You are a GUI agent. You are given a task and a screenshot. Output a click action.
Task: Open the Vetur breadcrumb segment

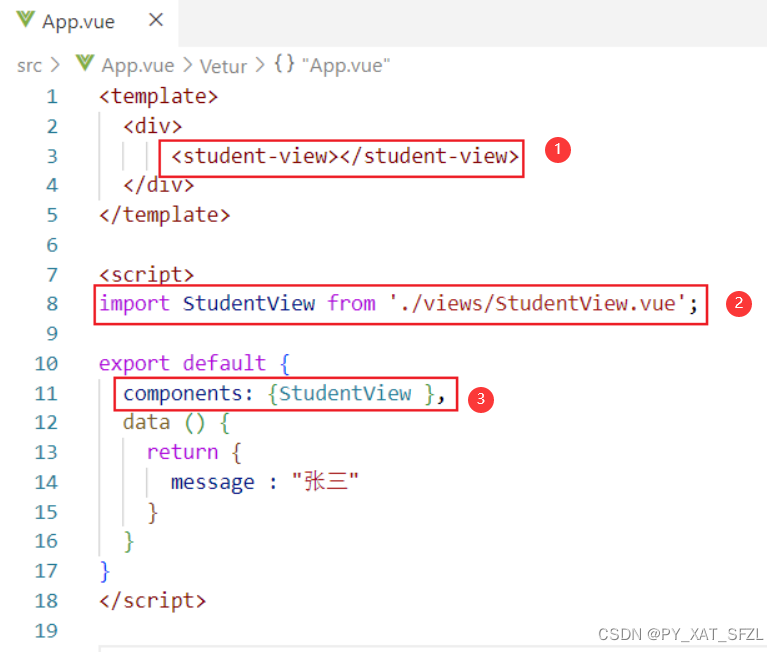pos(223,66)
